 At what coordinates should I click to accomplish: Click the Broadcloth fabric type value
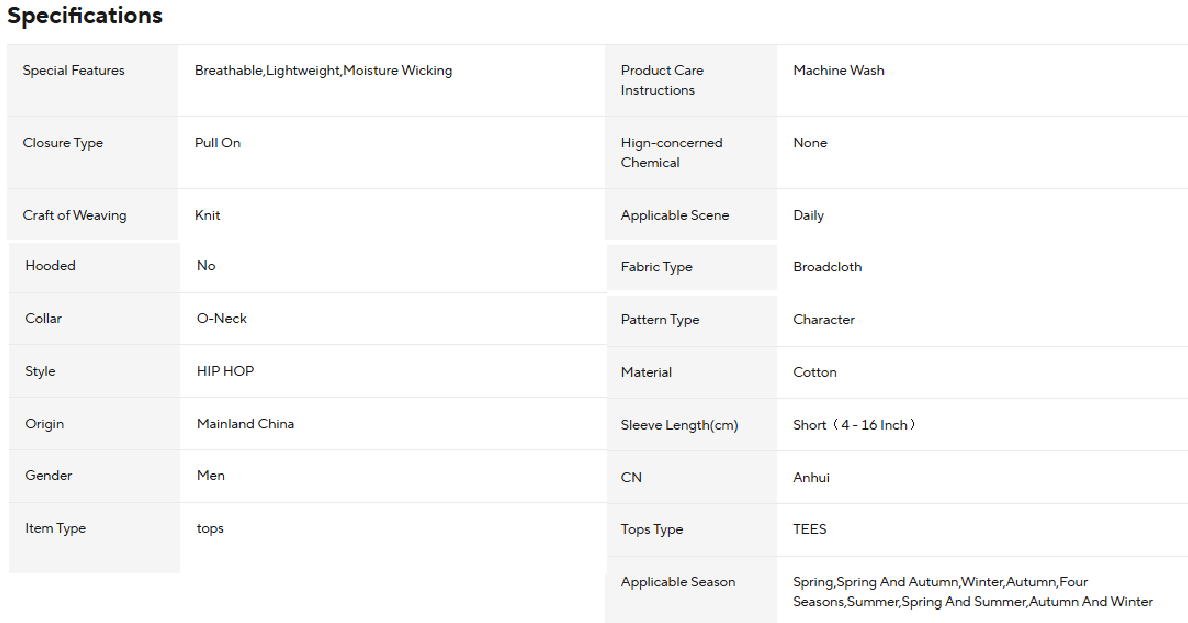[828, 267]
